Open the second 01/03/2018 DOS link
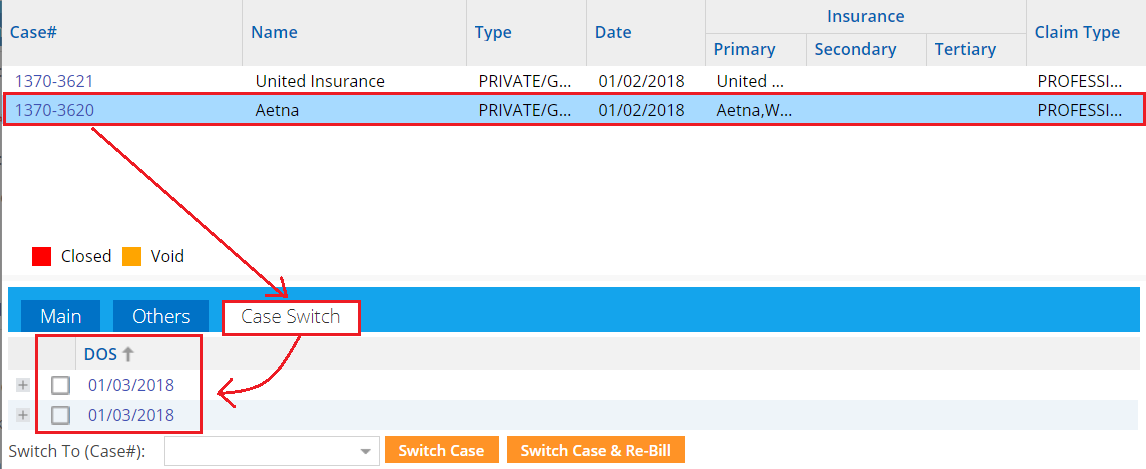Screen dimensions: 1146x469 point(130,415)
